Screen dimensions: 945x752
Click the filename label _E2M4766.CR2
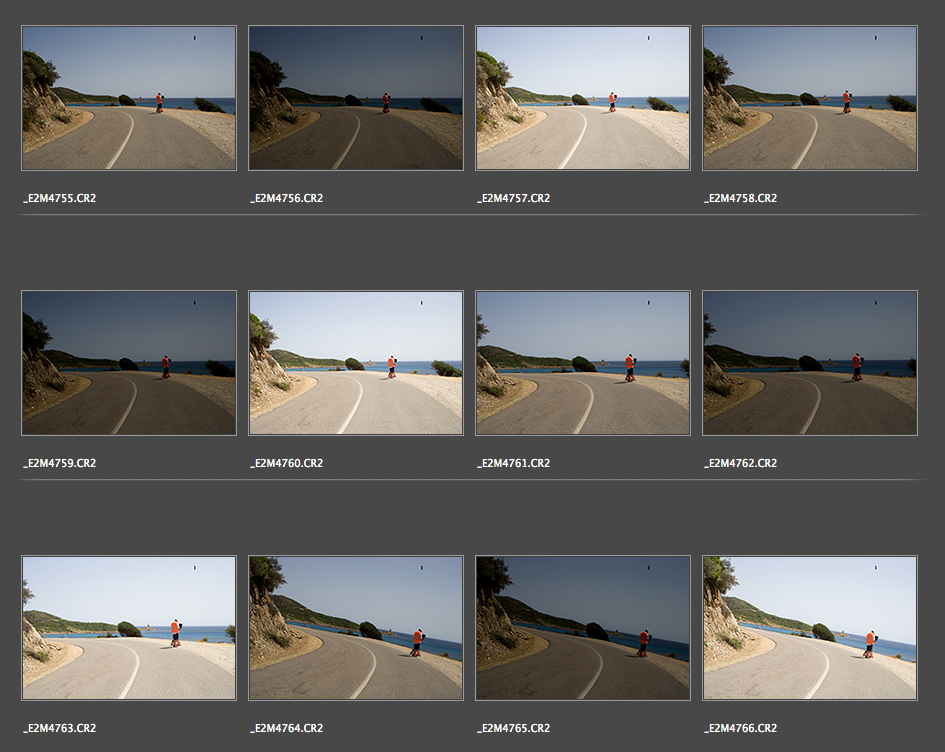tap(741, 728)
